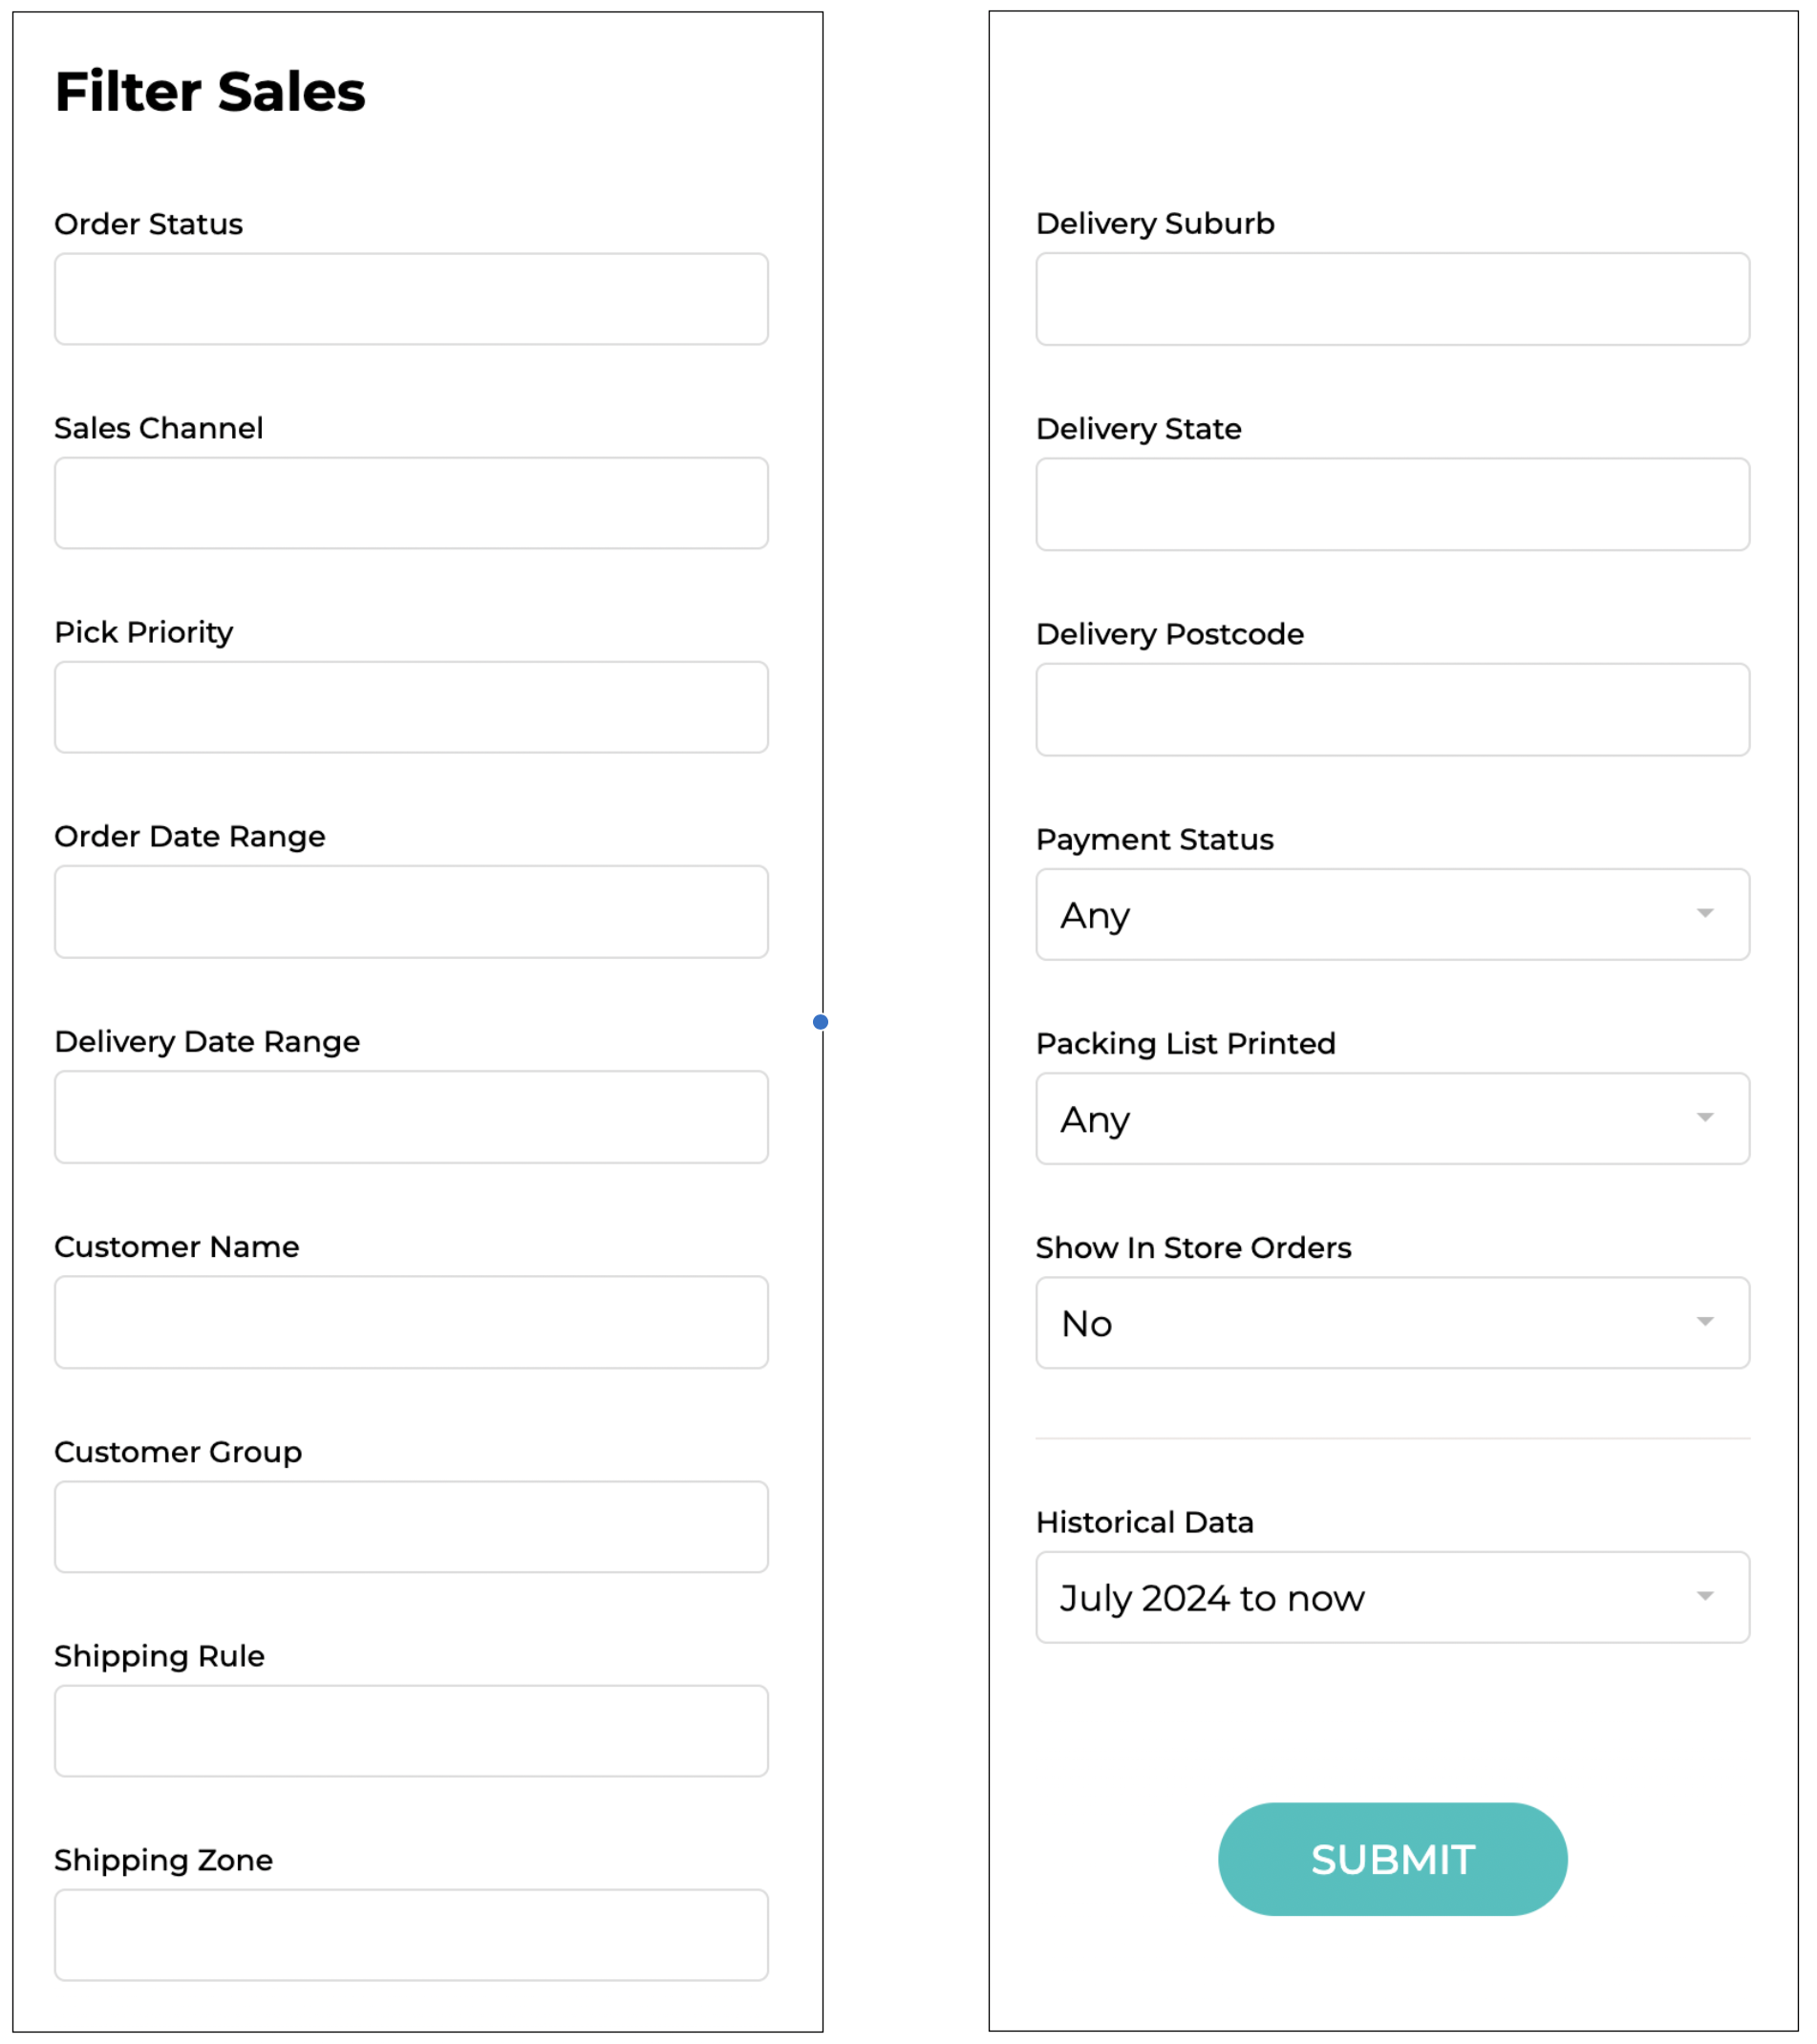Expand the Packing List Printed dropdown
The height and width of the screenshot is (2044, 1817).
point(1392,1118)
